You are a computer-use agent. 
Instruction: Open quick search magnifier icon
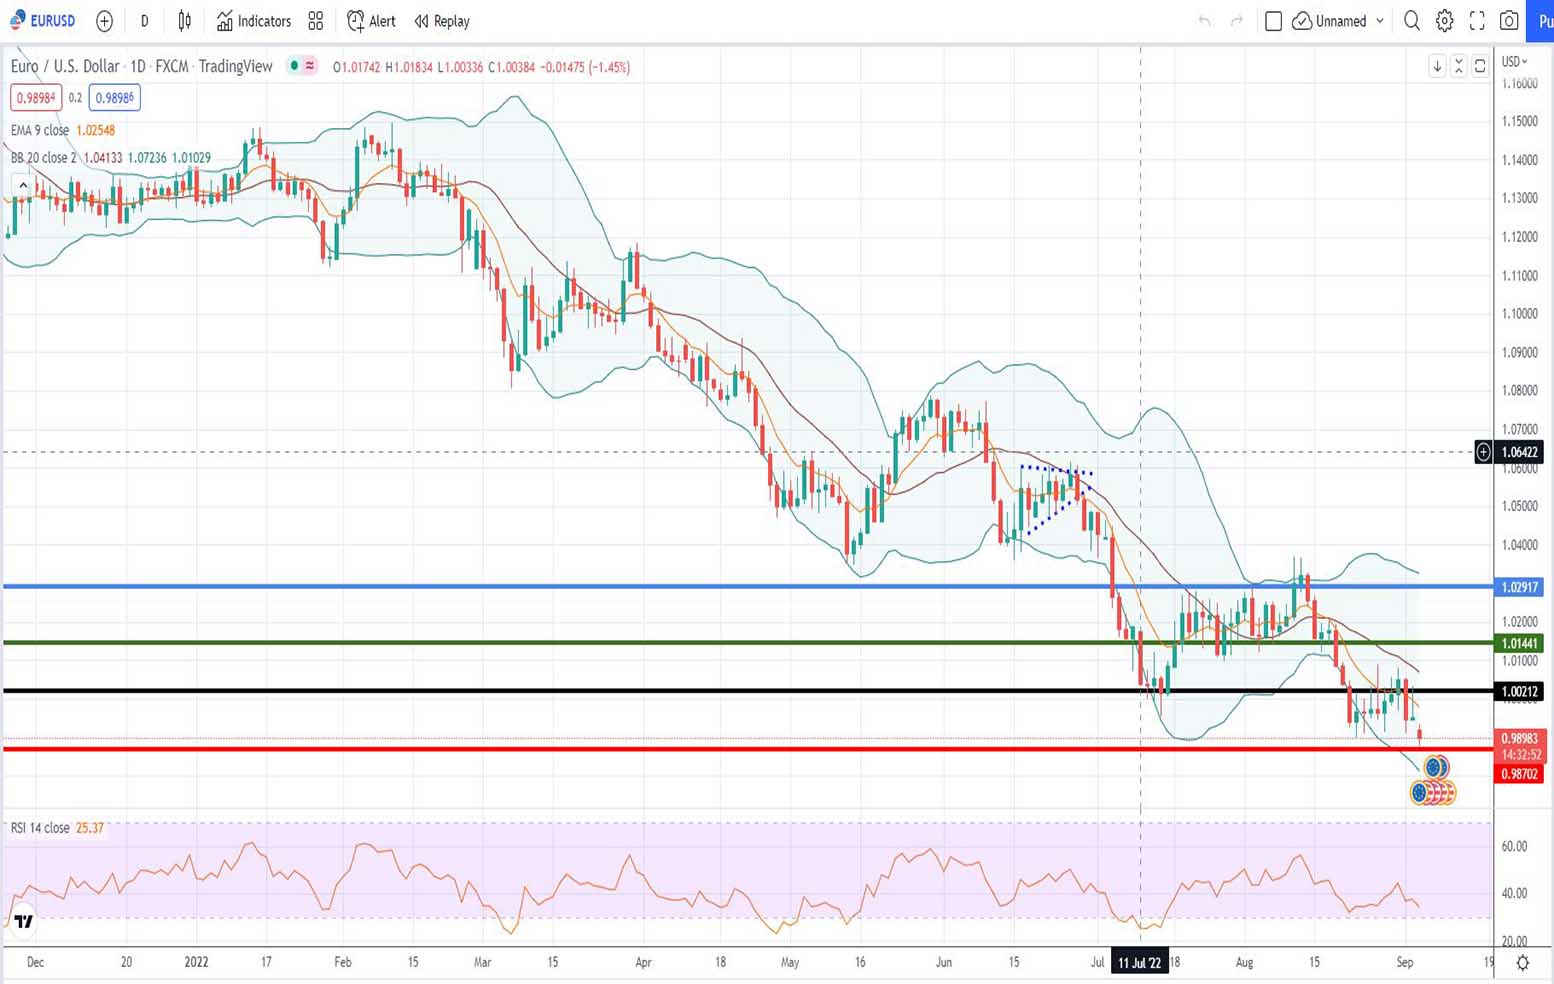coord(1411,21)
